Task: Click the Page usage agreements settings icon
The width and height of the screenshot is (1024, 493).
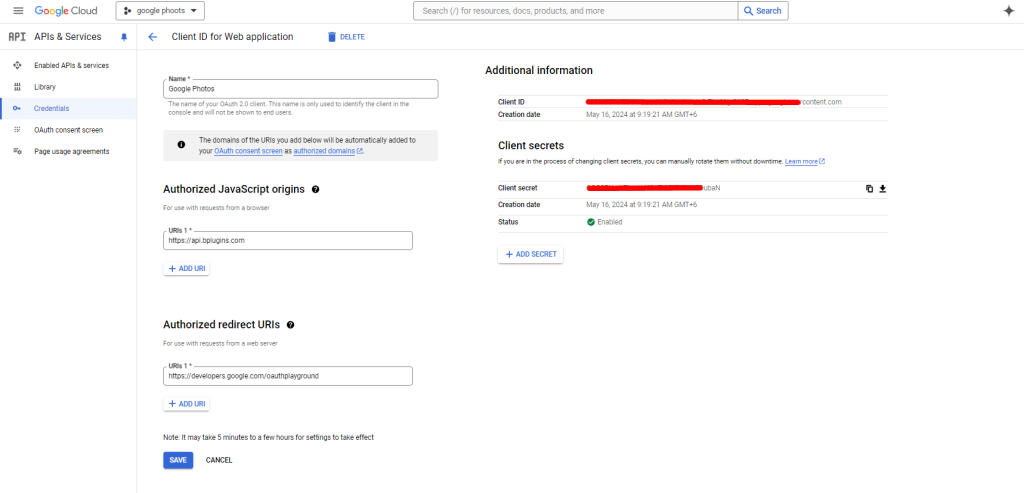Action: [x=17, y=151]
